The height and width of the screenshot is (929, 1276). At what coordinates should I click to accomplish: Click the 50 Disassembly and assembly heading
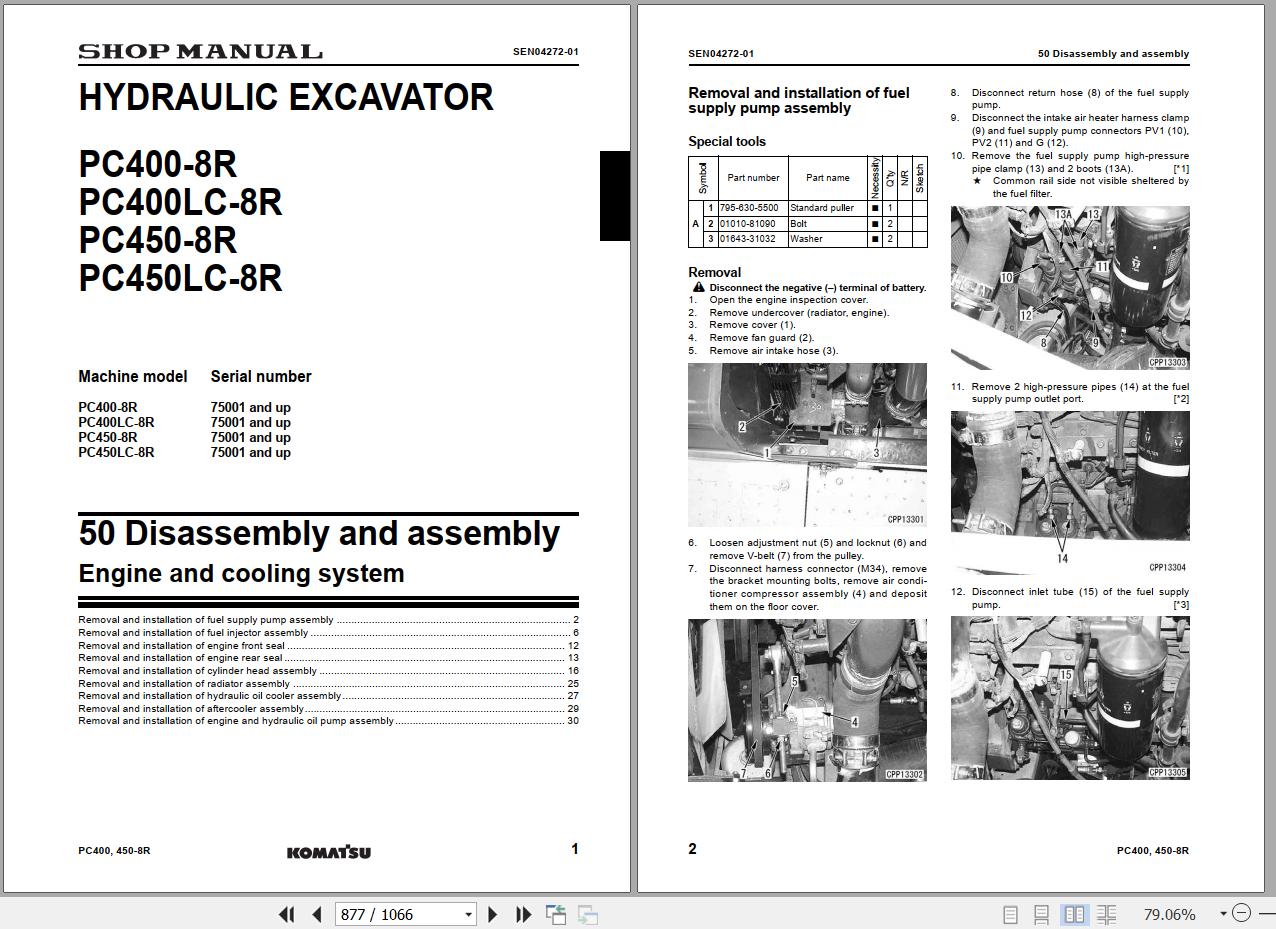pos(319,533)
